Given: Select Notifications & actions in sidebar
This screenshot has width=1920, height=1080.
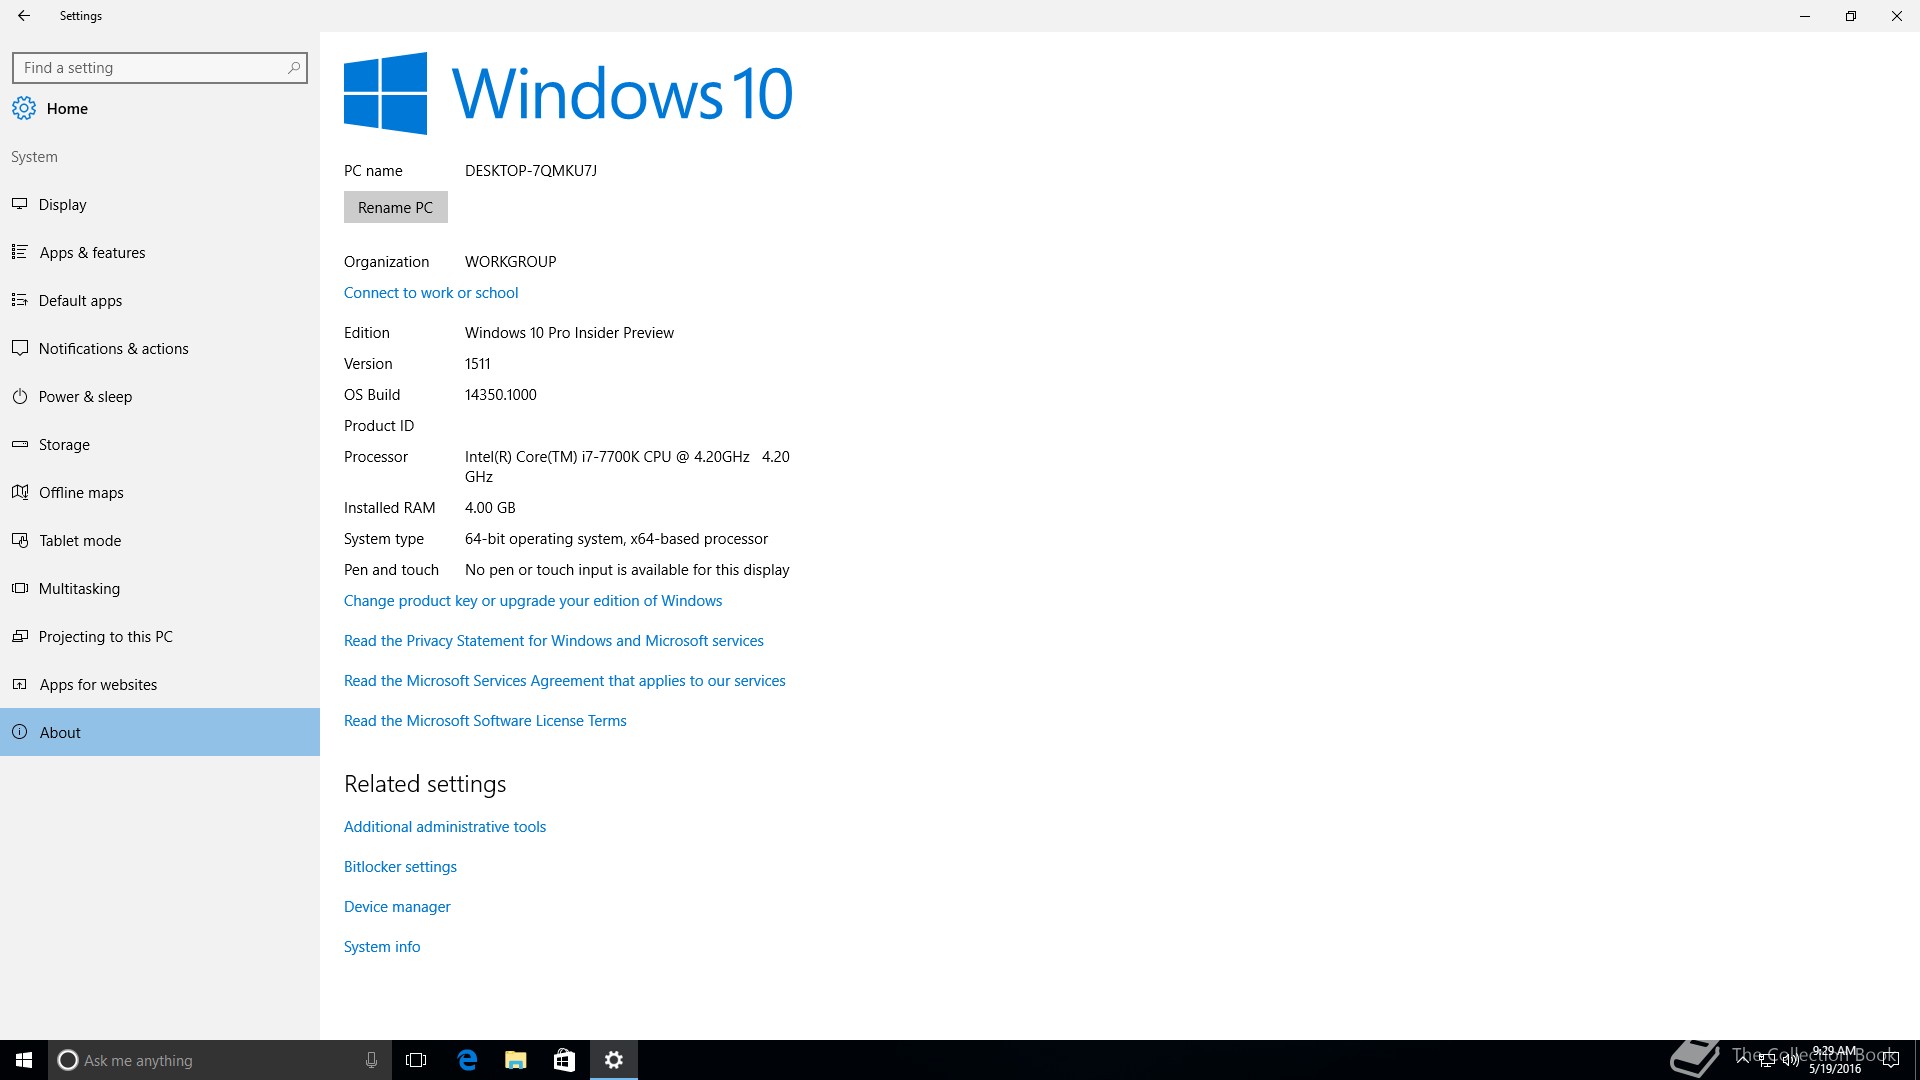Looking at the screenshot, I should click(x=113, y=348).
